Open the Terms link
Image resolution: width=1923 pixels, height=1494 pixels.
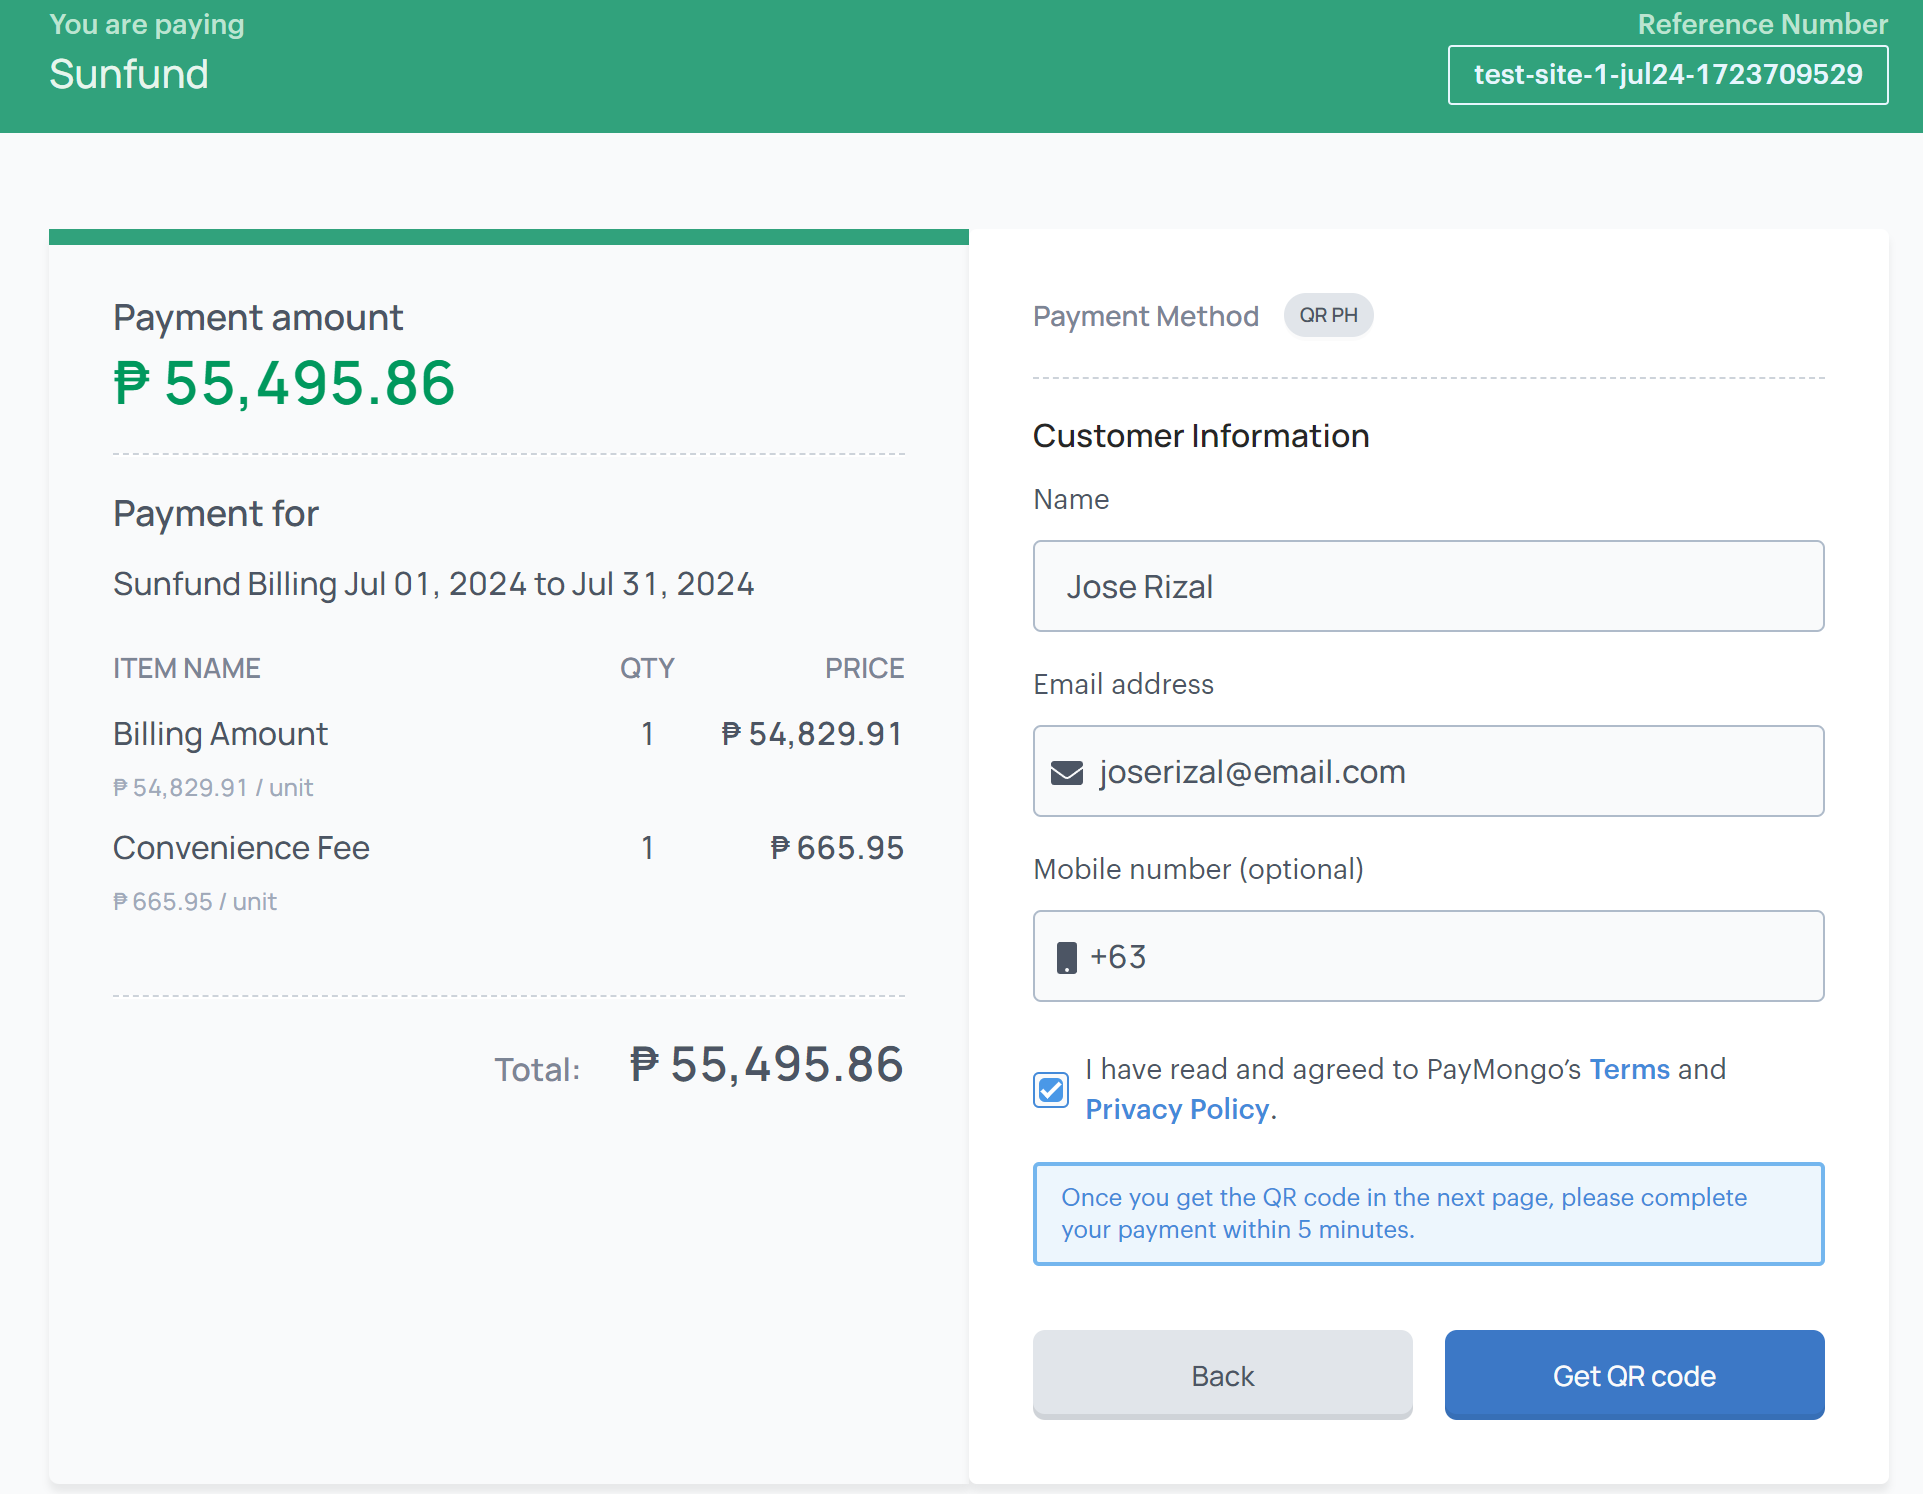pos(1630,1069)
